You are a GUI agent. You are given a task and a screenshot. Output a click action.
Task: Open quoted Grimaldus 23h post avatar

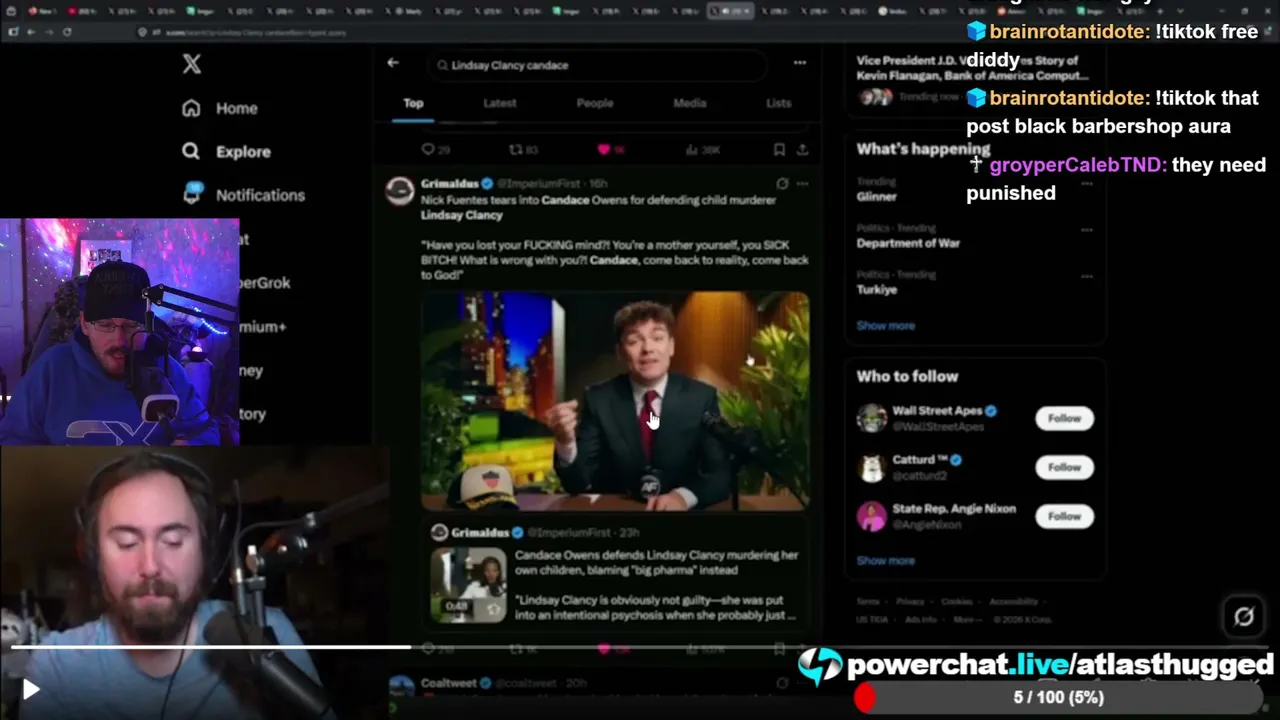tap(439, 532)
